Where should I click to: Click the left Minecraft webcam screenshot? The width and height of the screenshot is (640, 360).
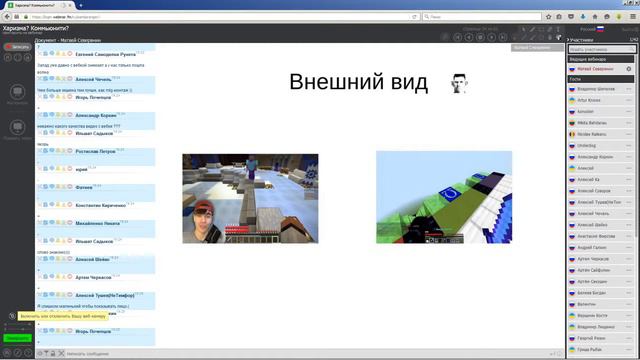pos(250,198)
